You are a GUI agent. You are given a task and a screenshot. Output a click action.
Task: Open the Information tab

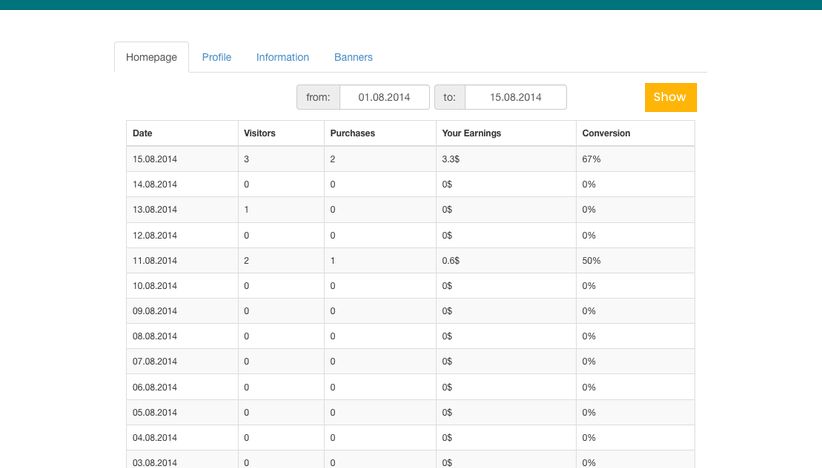tap(282, 57)
